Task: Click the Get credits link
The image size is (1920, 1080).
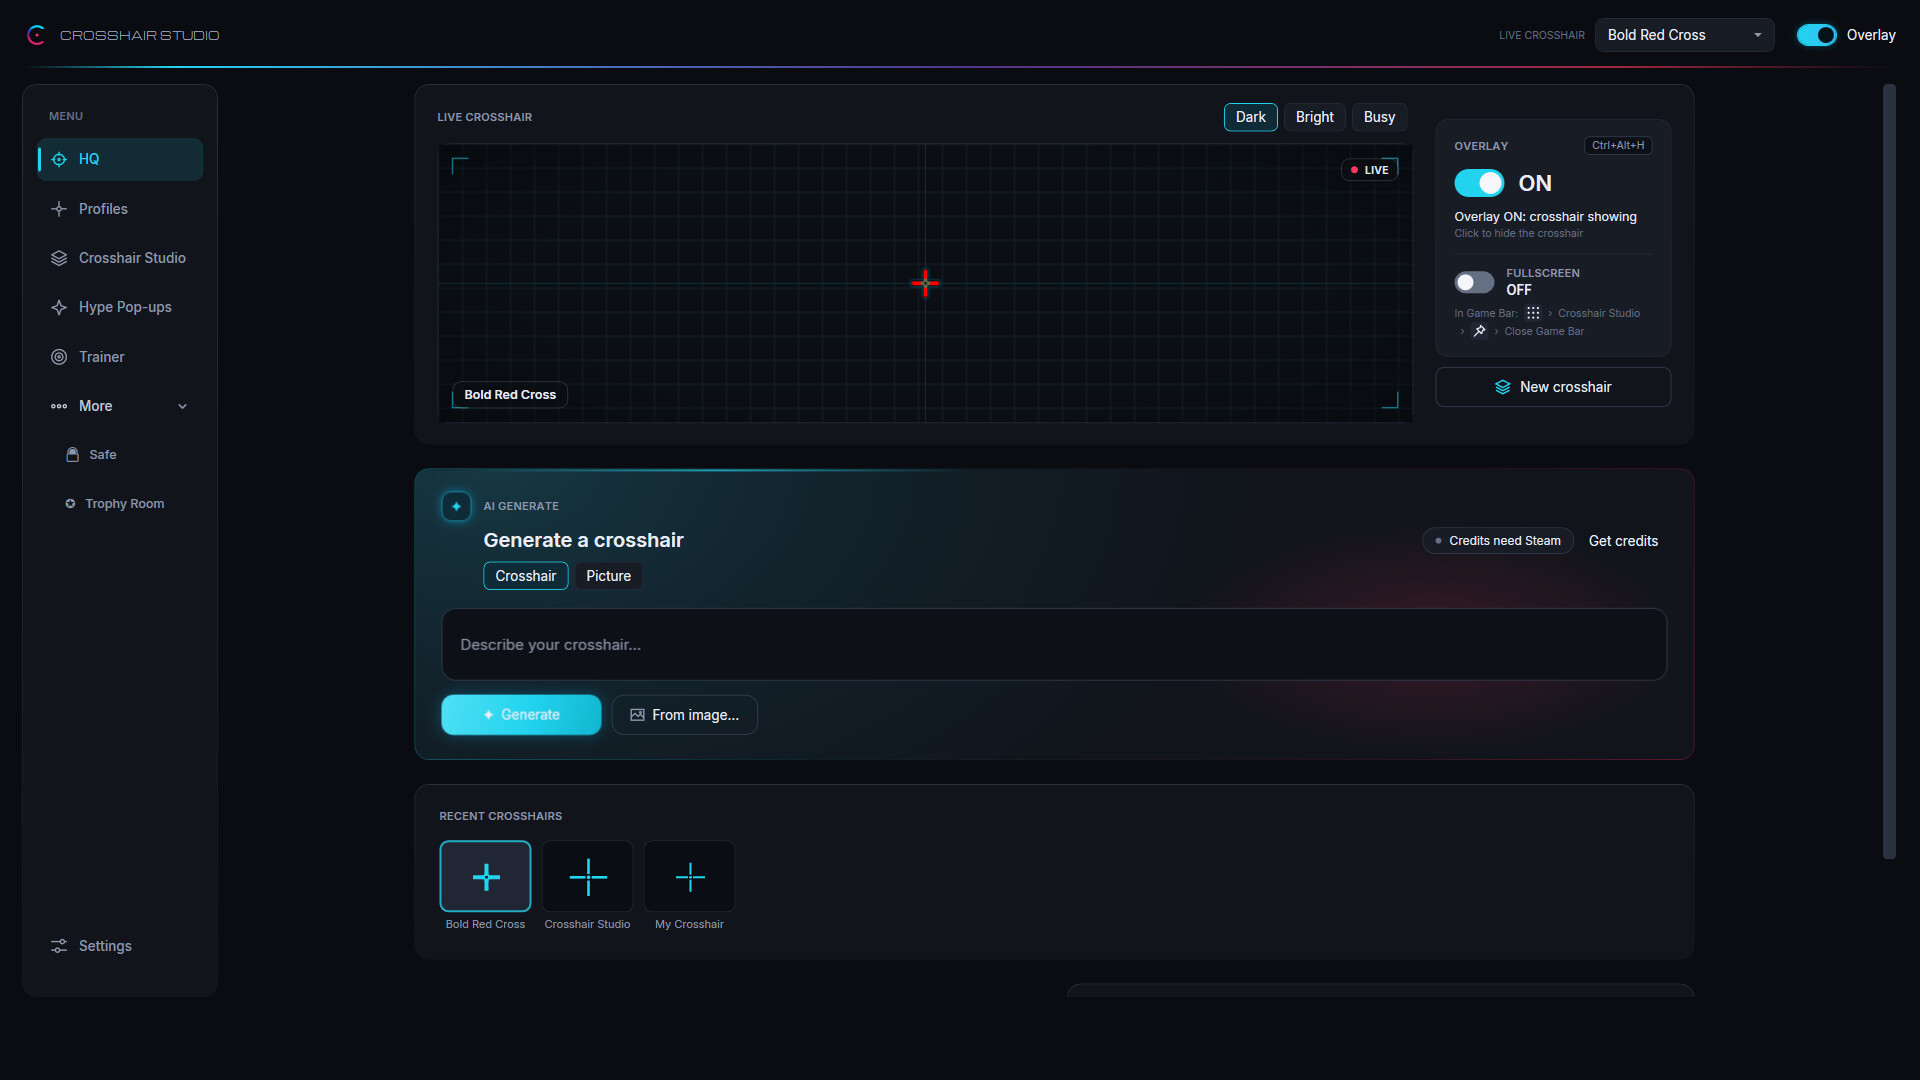Action: pyautogui.click(x=1623, y=541)
